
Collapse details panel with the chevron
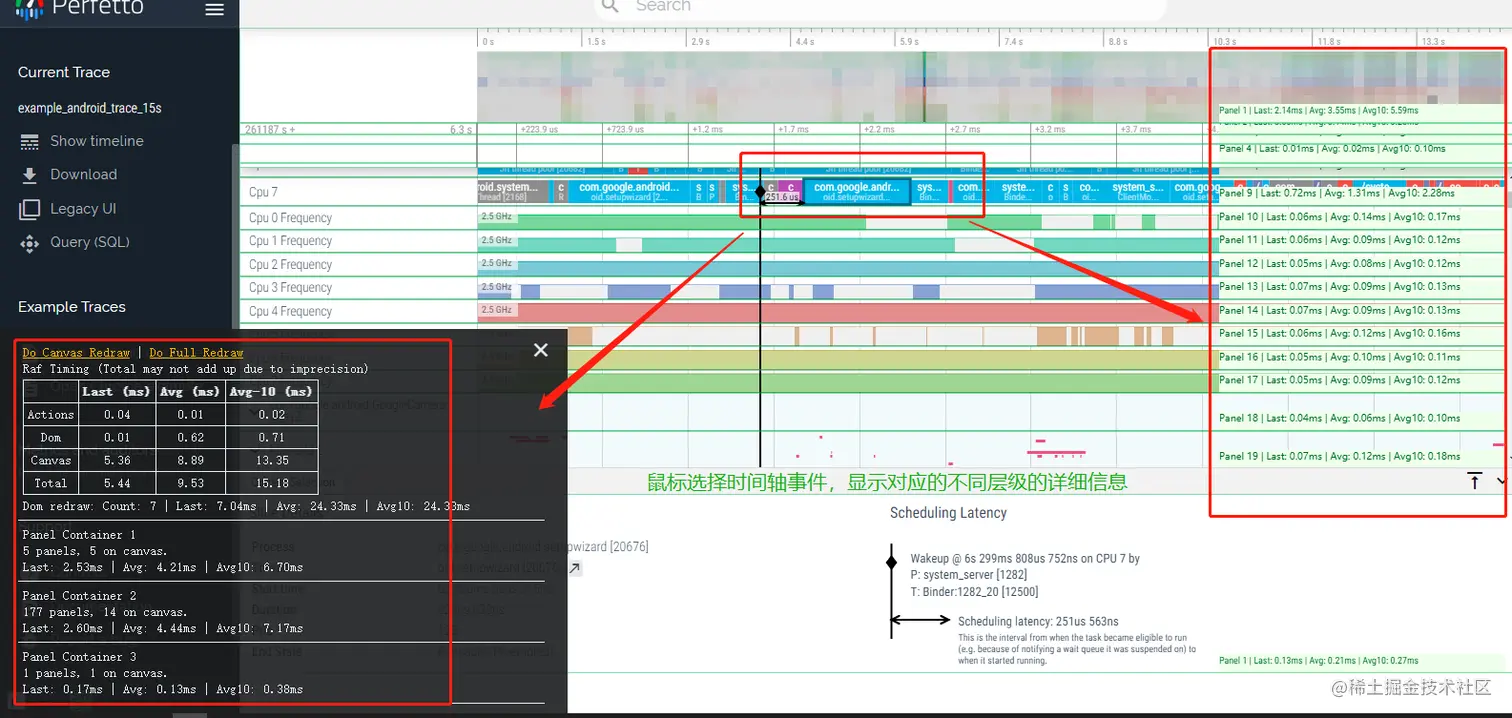(1501, 481)
